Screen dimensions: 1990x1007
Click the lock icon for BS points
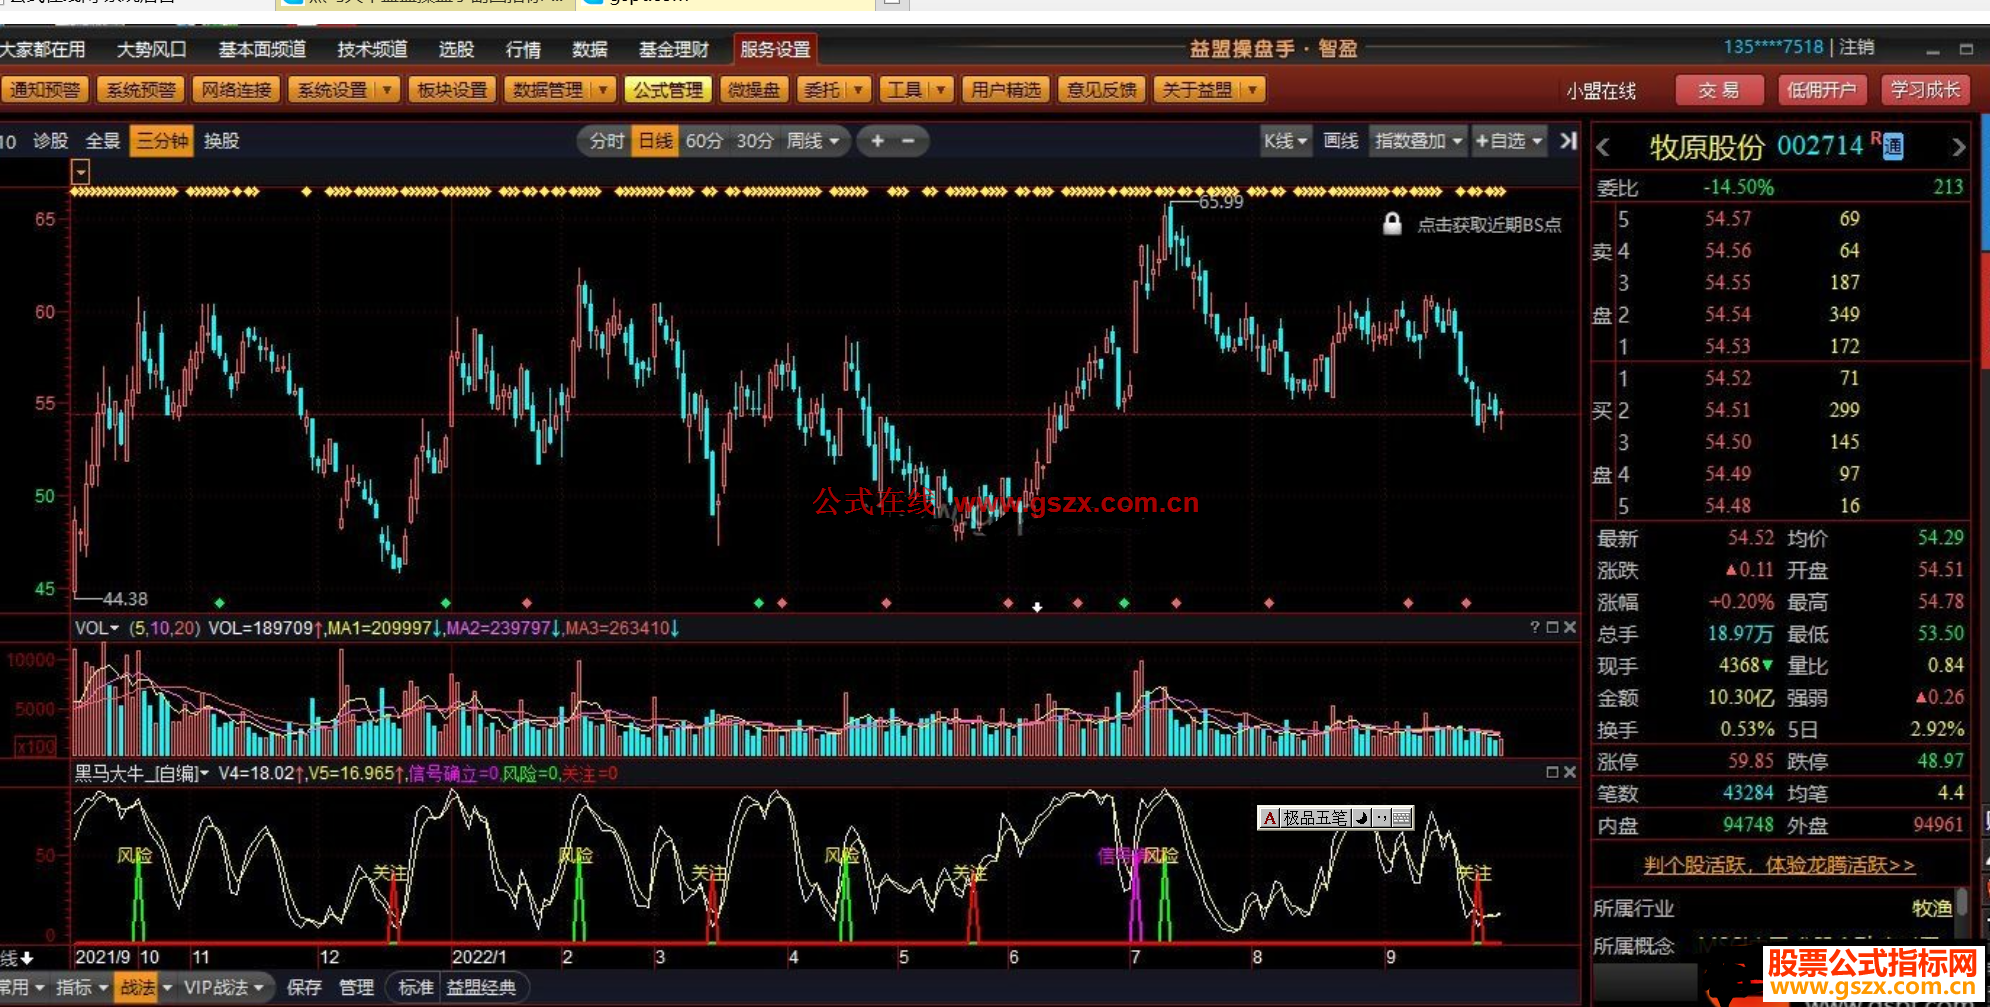[x=1391, y=224]
